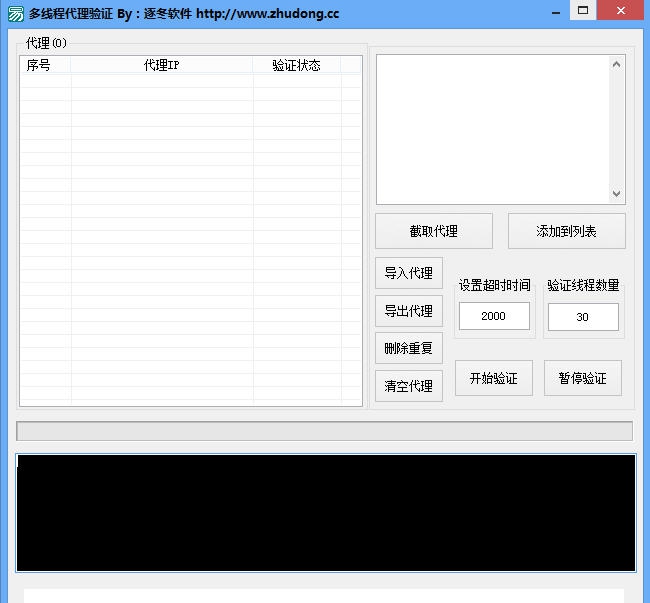This screenshot has height=603, width=650.
Task: Click the 代理(0) group label
Action: point(46,43)
